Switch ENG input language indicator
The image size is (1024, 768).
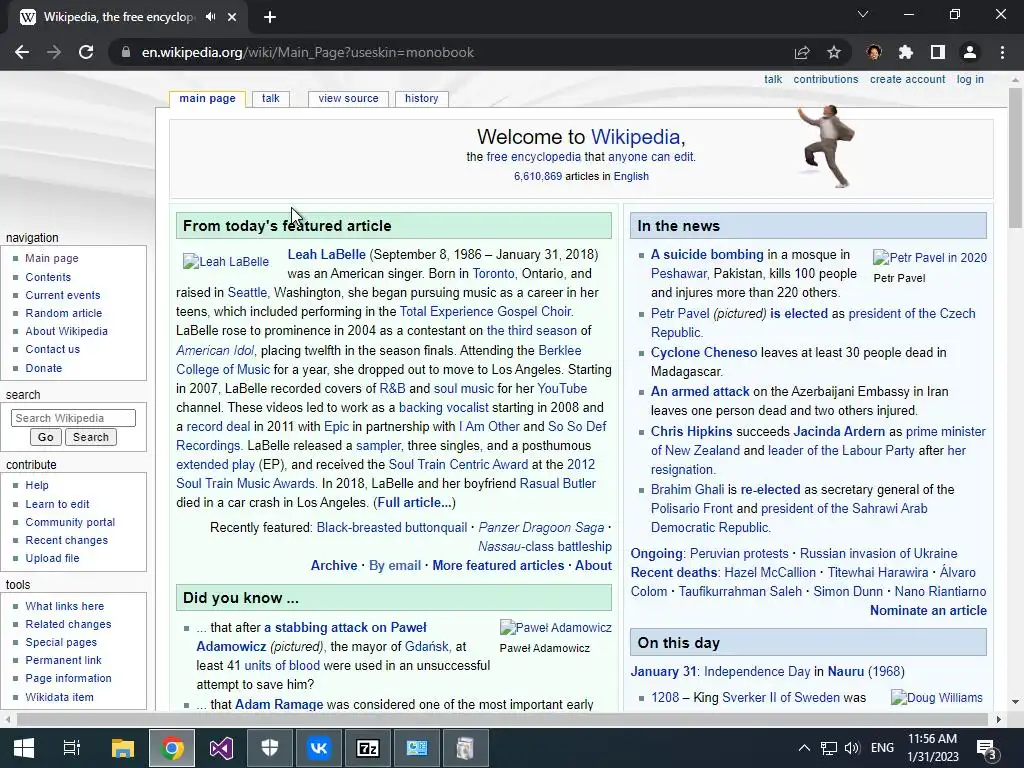pyautogui.click(x=882, y=748)
